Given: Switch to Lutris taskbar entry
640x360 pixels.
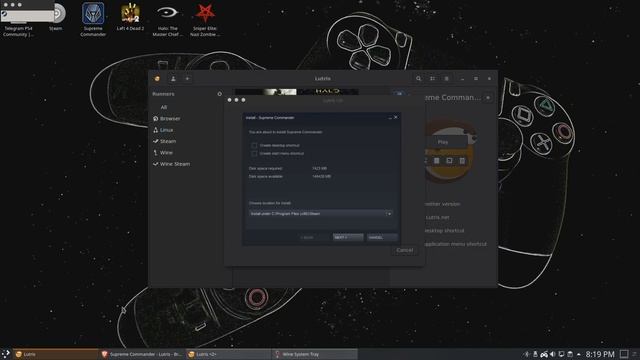Looking at the screenshot, I should click(55, 354).
